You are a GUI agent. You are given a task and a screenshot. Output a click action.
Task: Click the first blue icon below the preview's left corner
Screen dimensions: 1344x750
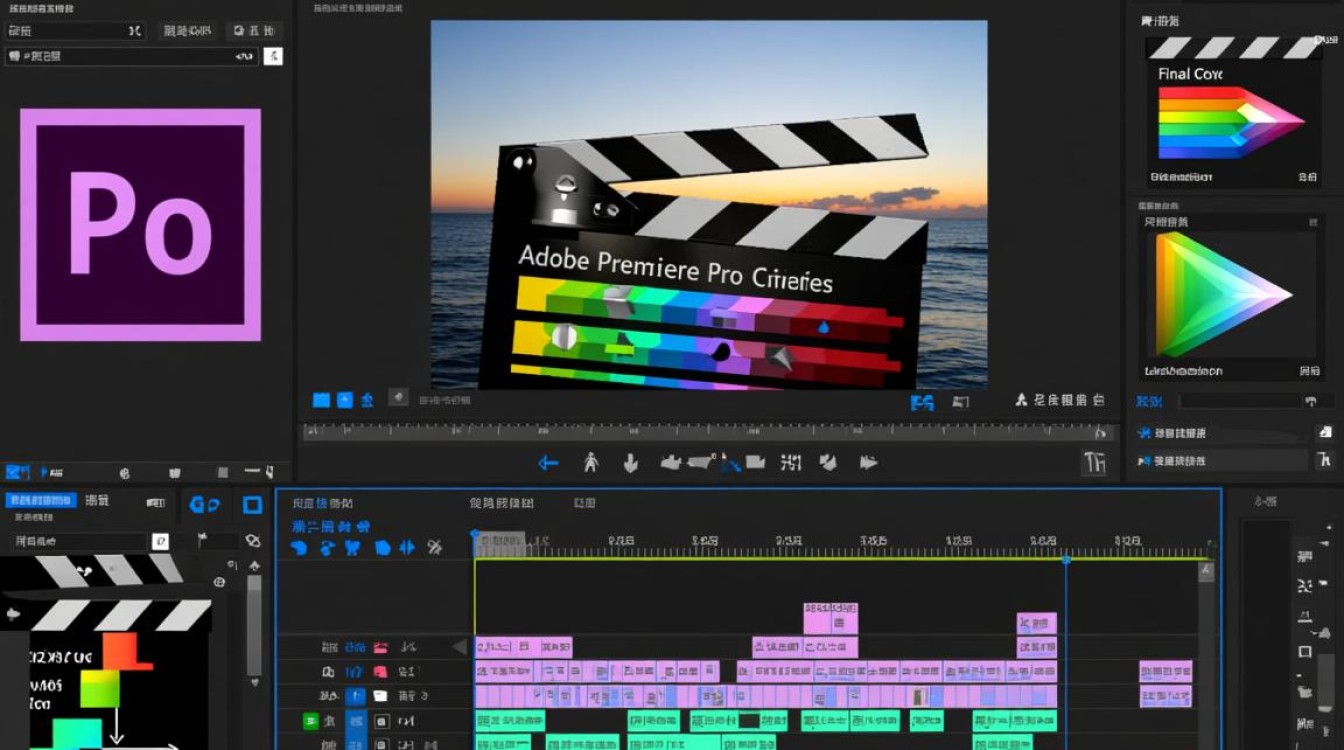pos(321,400)
